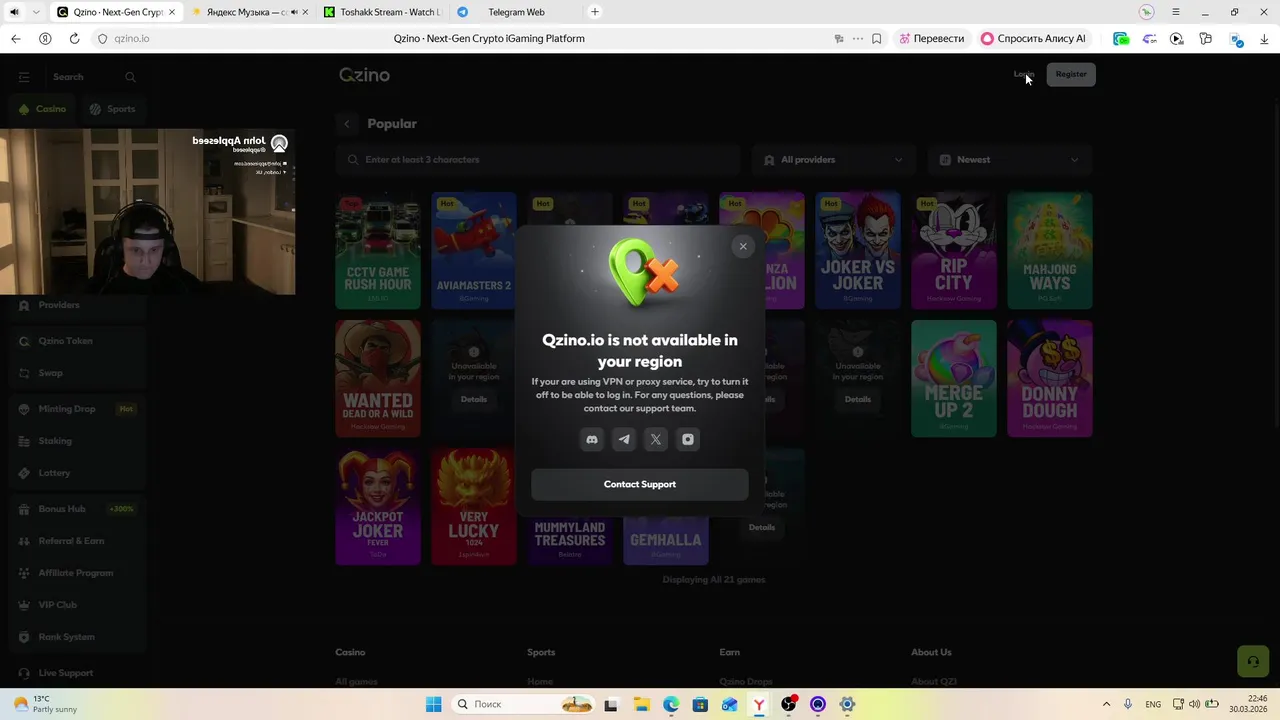This screenshot has width=1280, height=720.
Task: Expand the All providers dropdown
Action: pos(832,160)
